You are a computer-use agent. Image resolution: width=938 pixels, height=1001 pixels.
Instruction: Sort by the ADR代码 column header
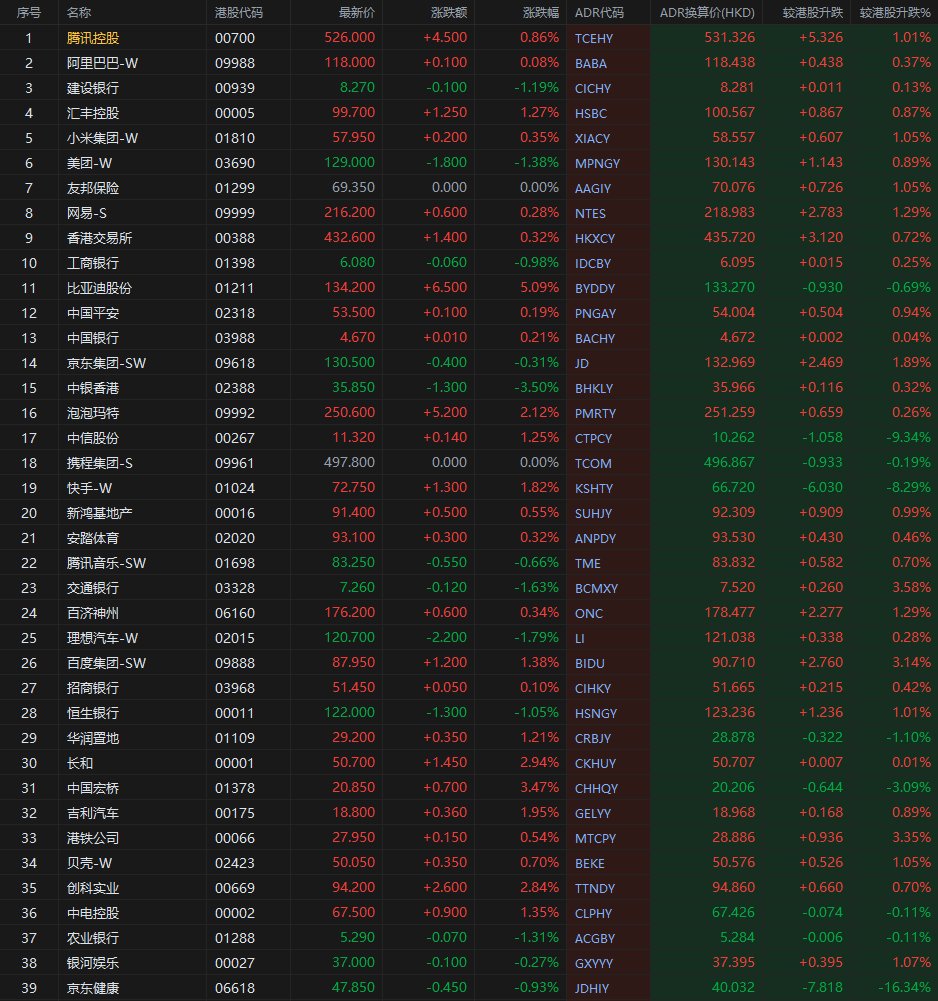[599, 13]
